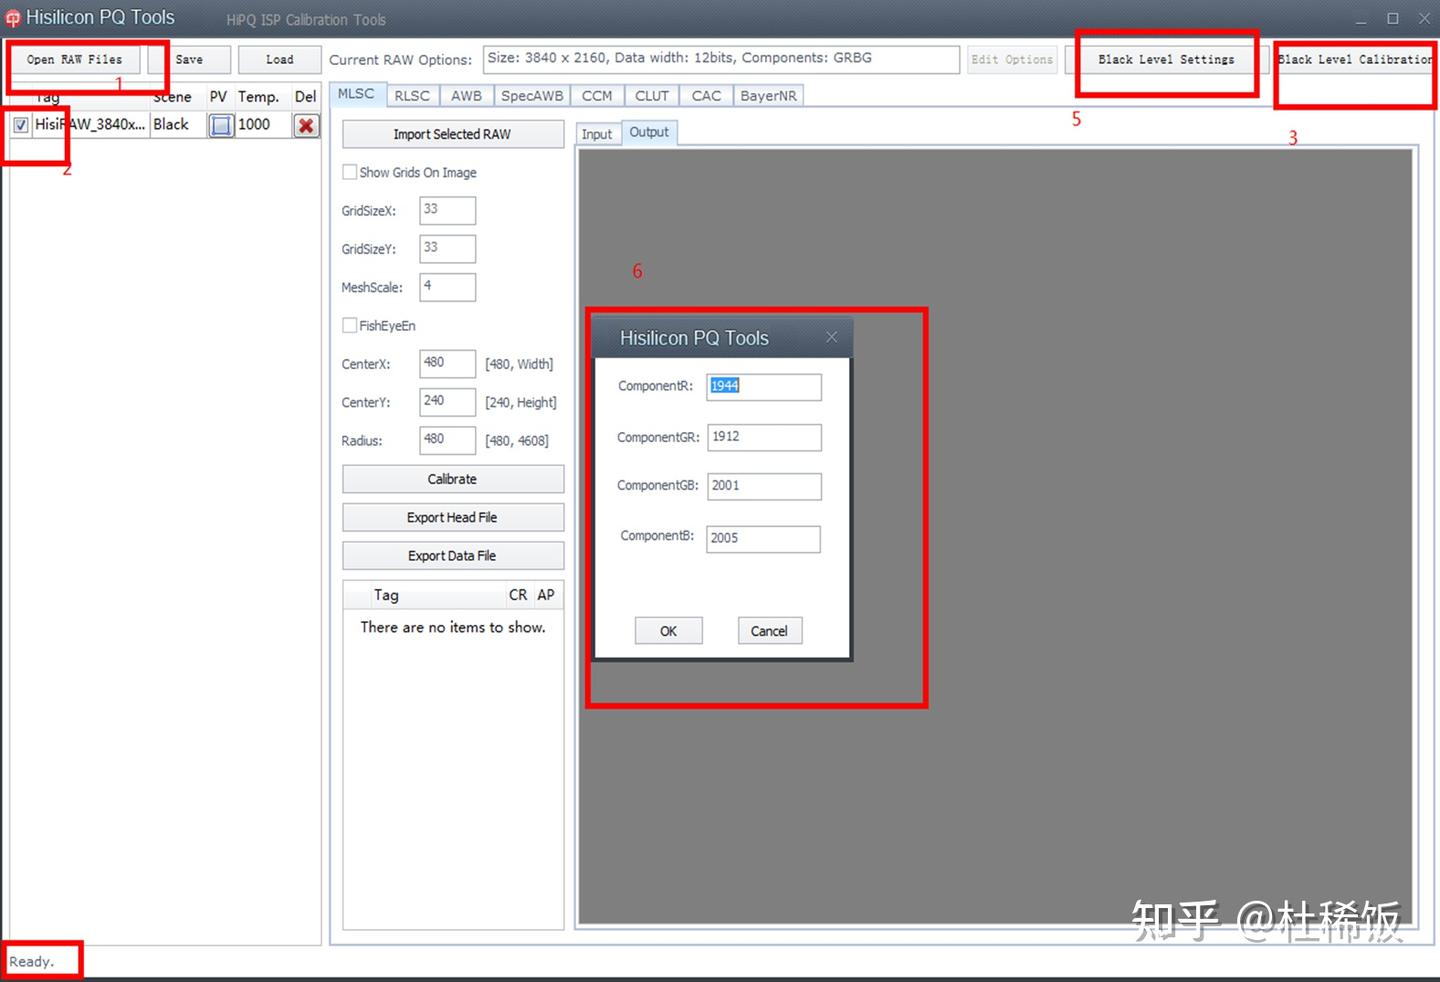
Task: Select the AWB tab
Action: tap(466, 96)
